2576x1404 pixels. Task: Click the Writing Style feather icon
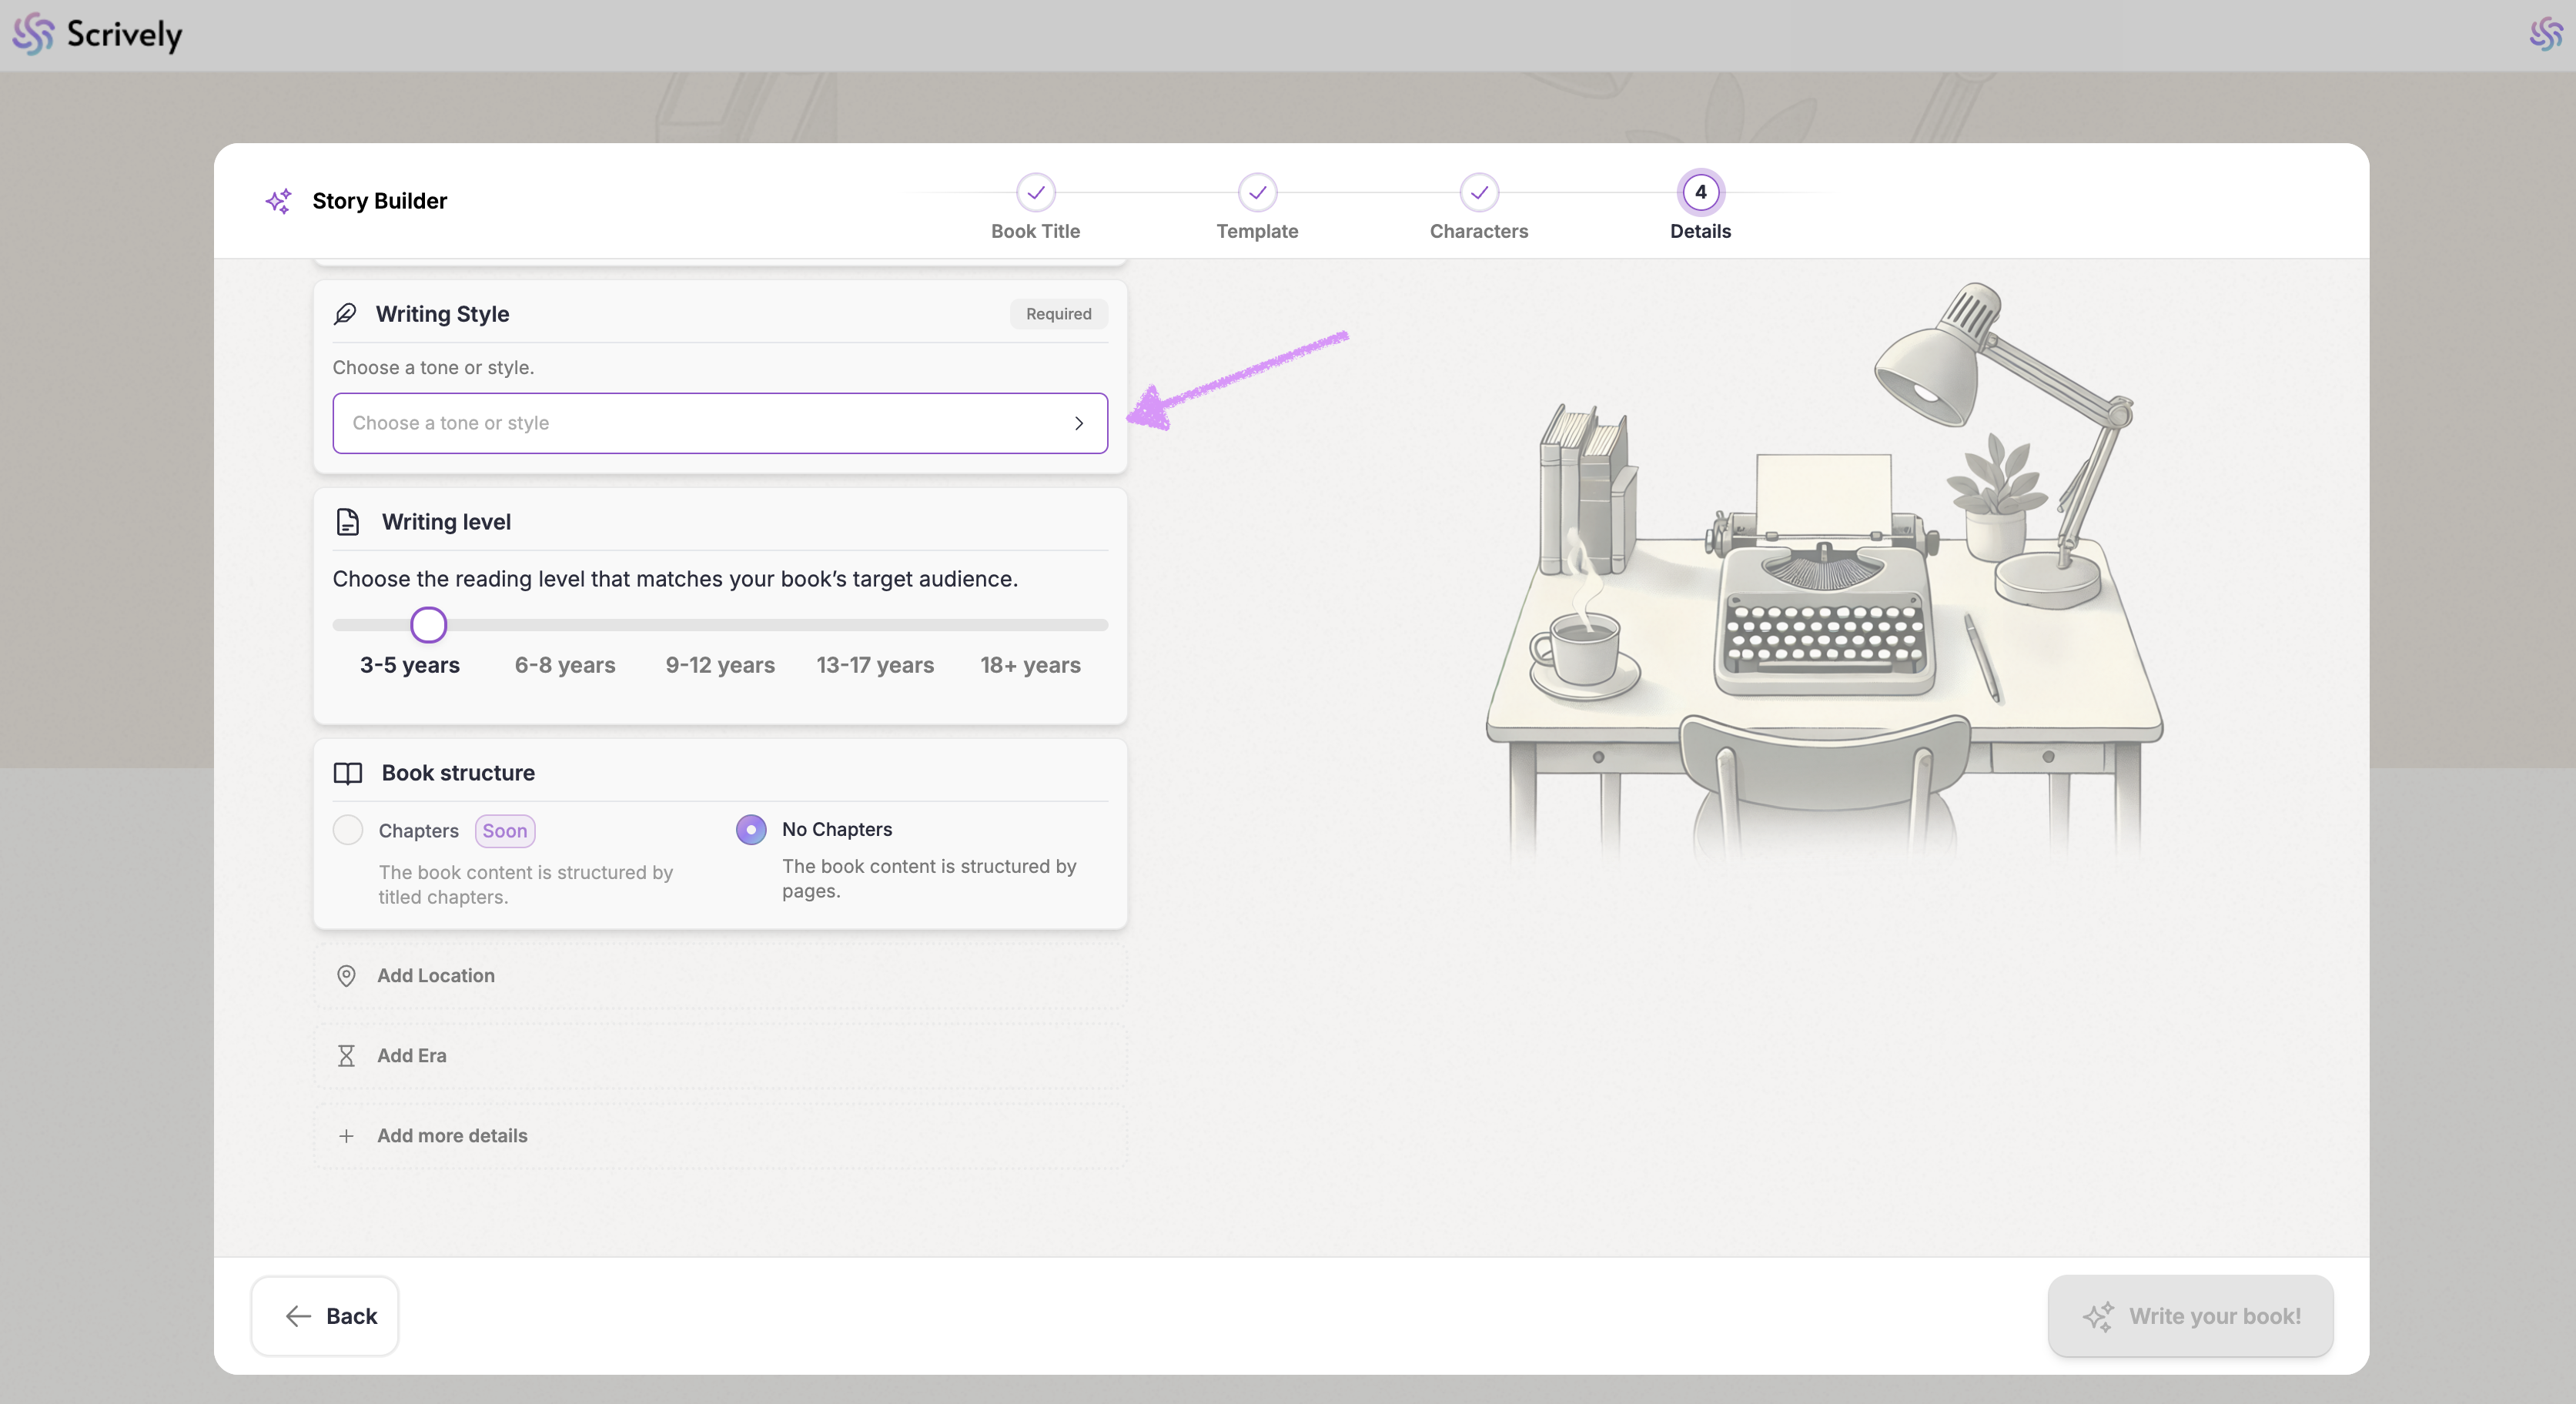[345, 314]
